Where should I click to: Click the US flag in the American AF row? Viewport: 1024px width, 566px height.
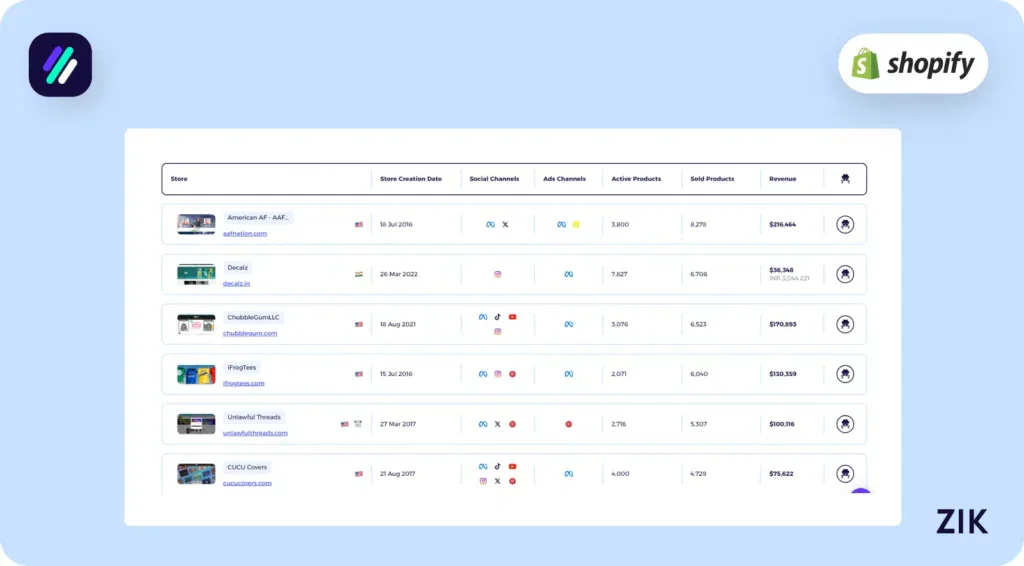(359, 225)
